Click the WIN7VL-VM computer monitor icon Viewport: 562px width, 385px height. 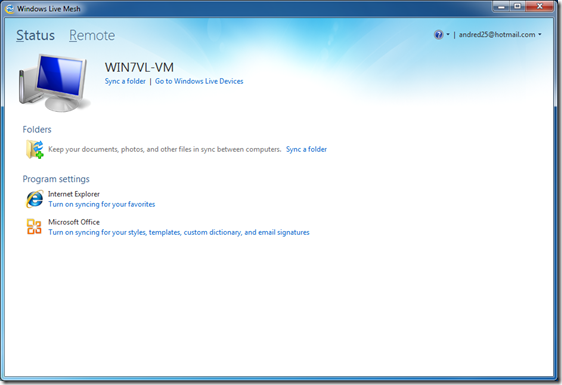53,83
